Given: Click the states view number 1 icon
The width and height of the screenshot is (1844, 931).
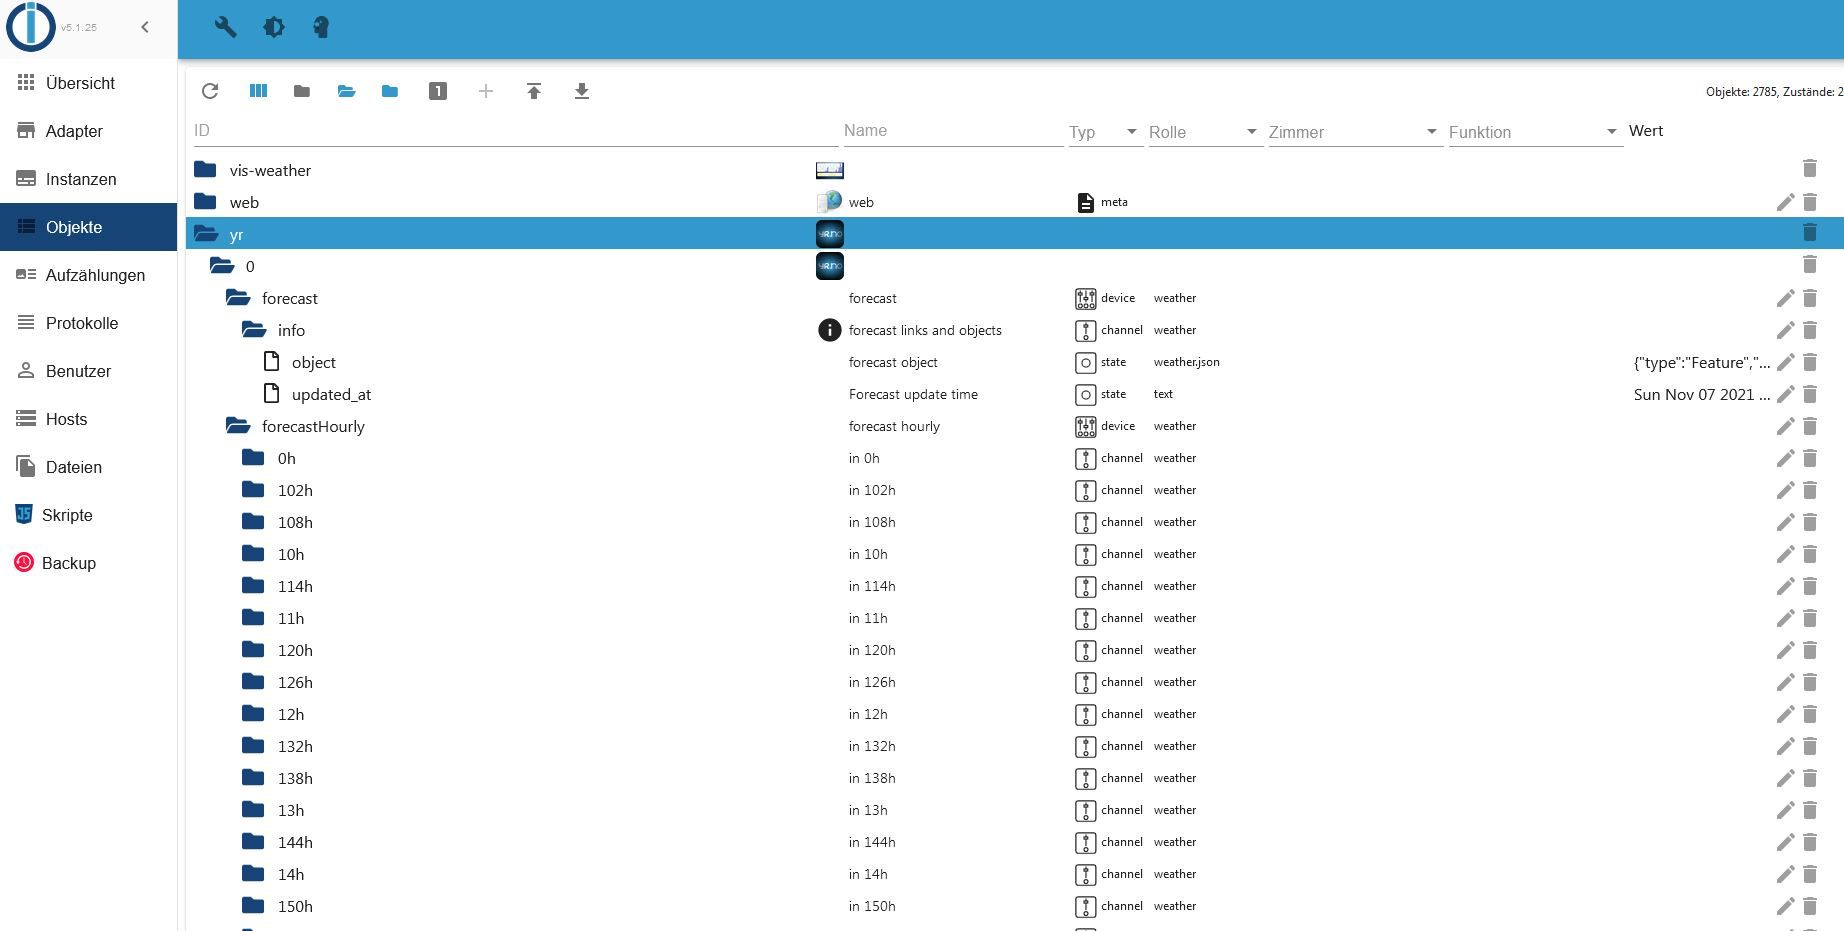Looking at the screenshot, I should [438, 91].
